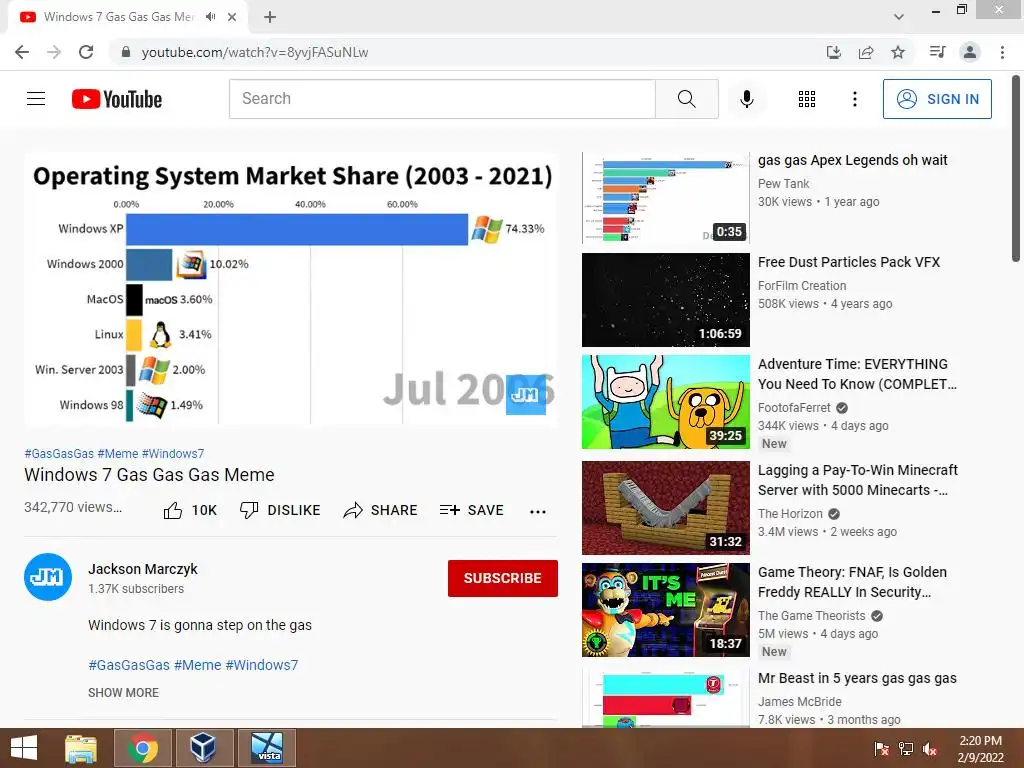Image resolution: width=1024 pixels, height=768 pixels.
Task: Mute tab via speaker icon
Action: 210,17
